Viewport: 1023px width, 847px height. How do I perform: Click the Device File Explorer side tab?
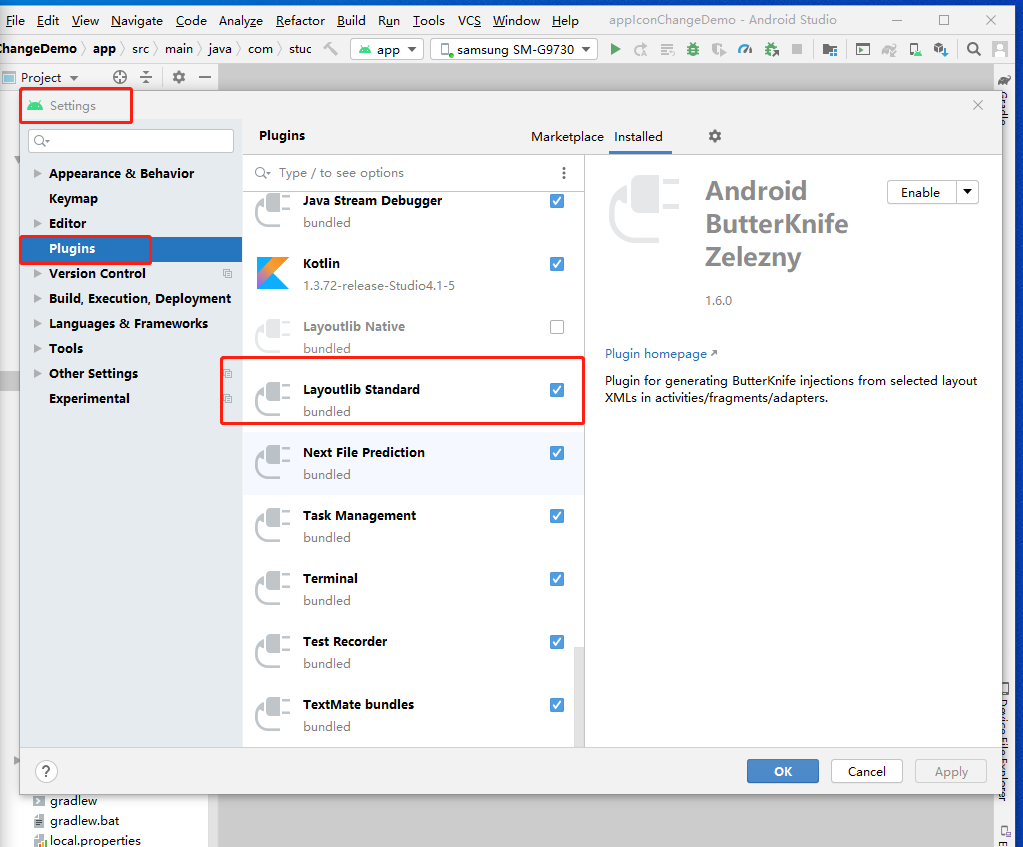(x=1005, y=744)
